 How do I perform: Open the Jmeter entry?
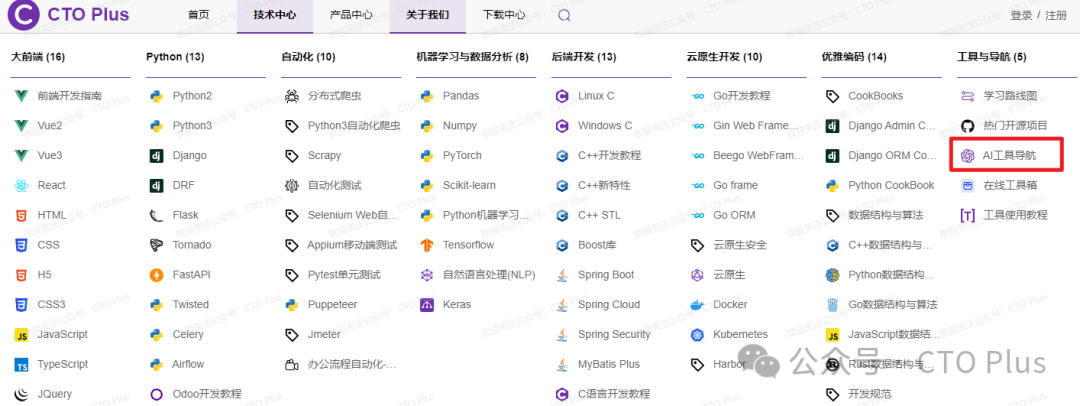324,334
